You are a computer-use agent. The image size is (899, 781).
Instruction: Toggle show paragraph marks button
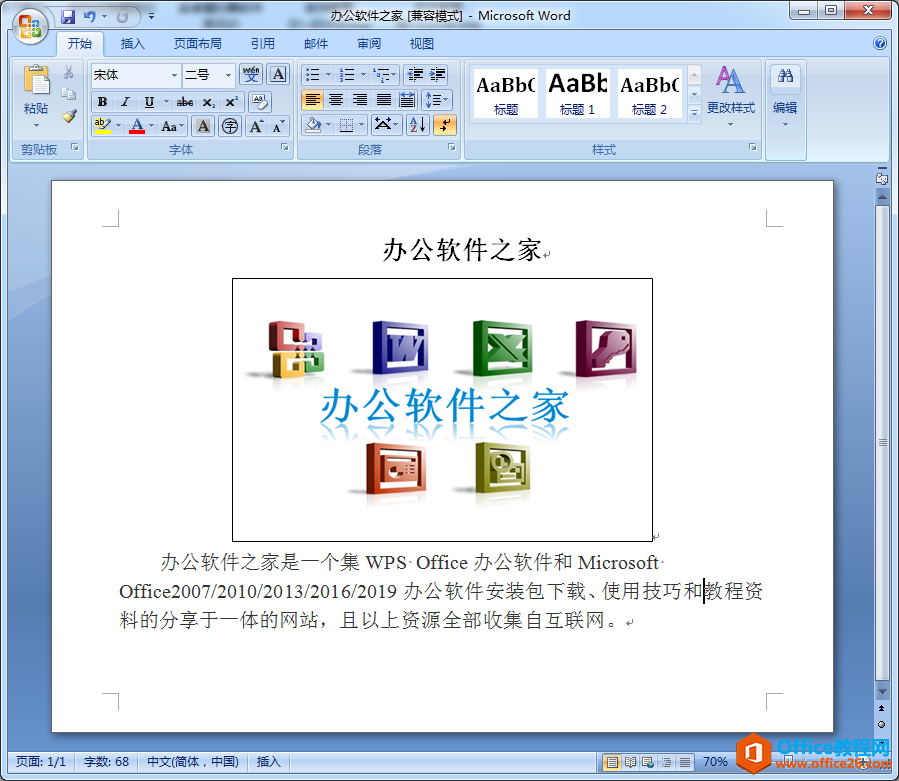445,125
